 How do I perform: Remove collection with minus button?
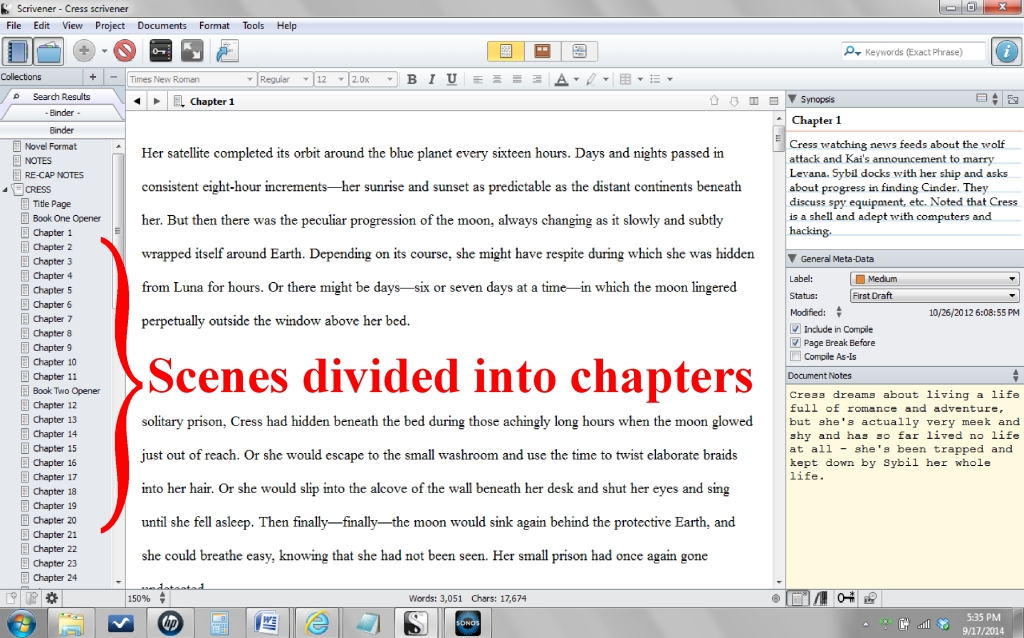(114, 77)
